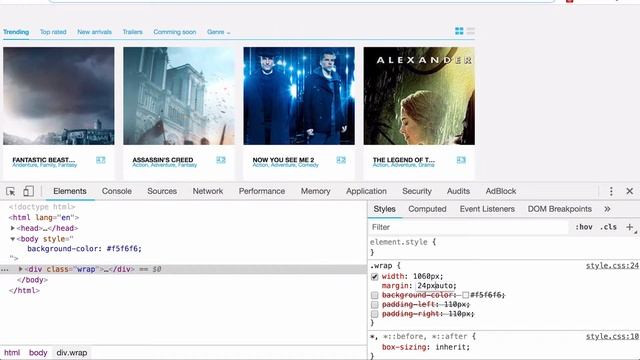Select body in the breadcrumb bar

tap(38, 353)
